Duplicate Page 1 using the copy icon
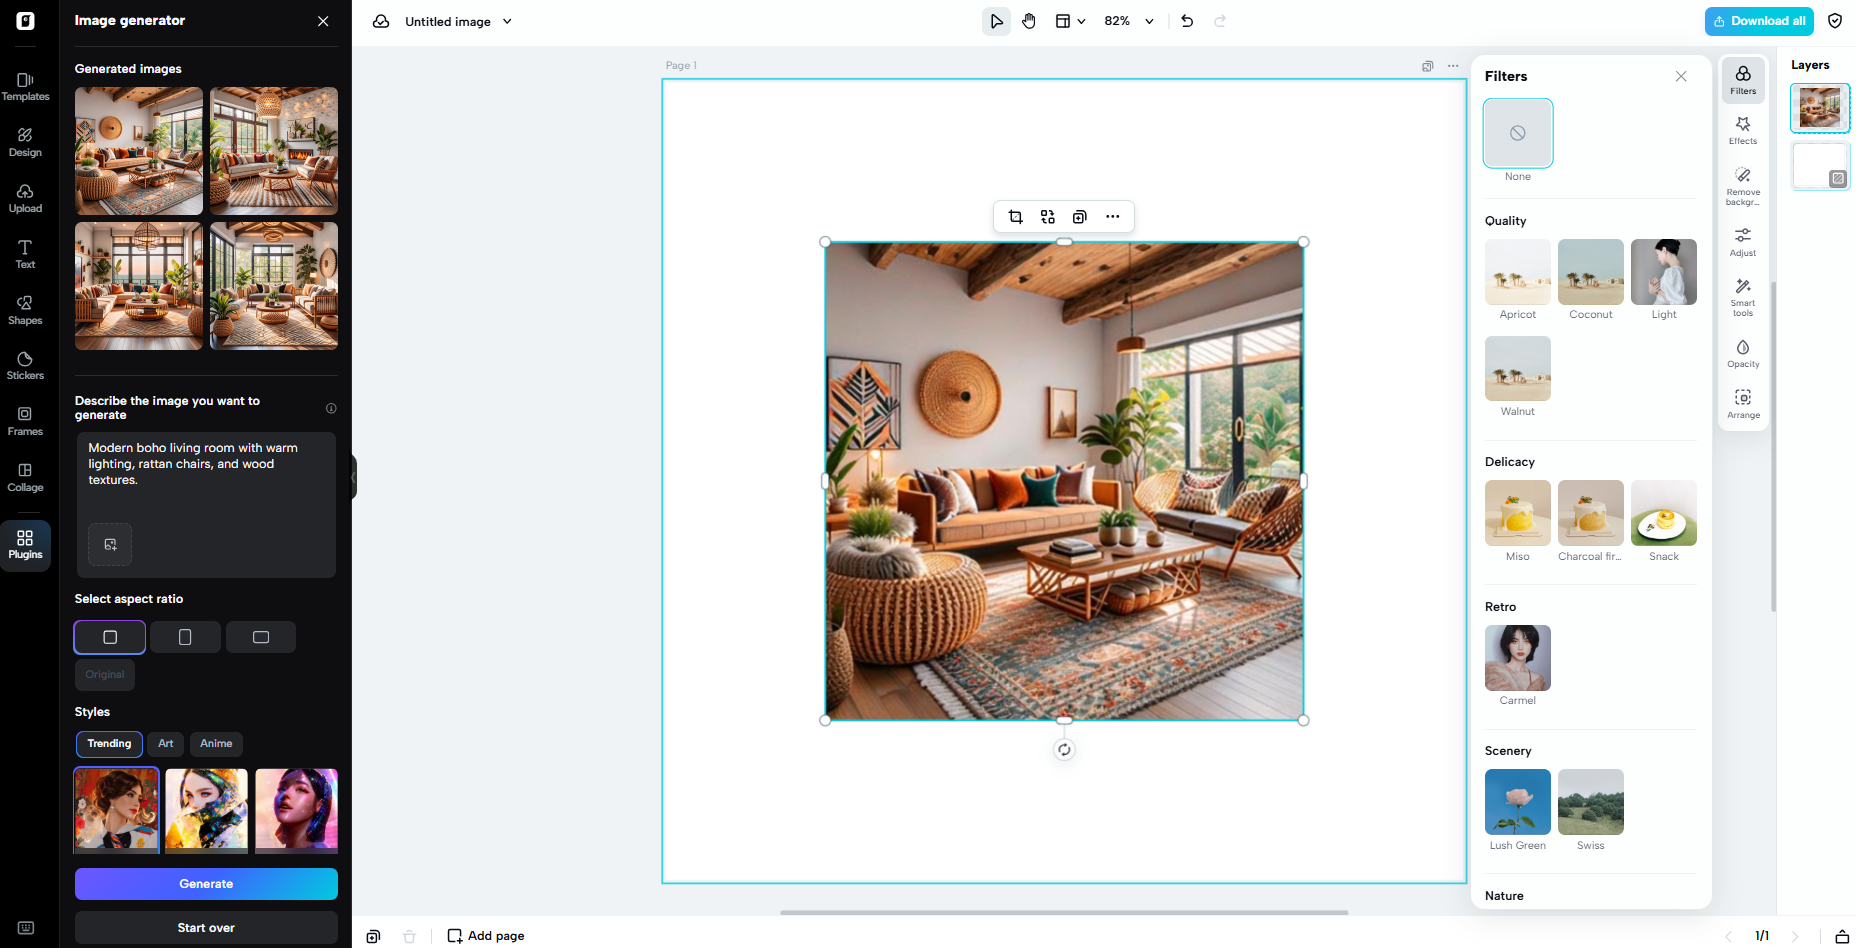 tap(1428, 66)
